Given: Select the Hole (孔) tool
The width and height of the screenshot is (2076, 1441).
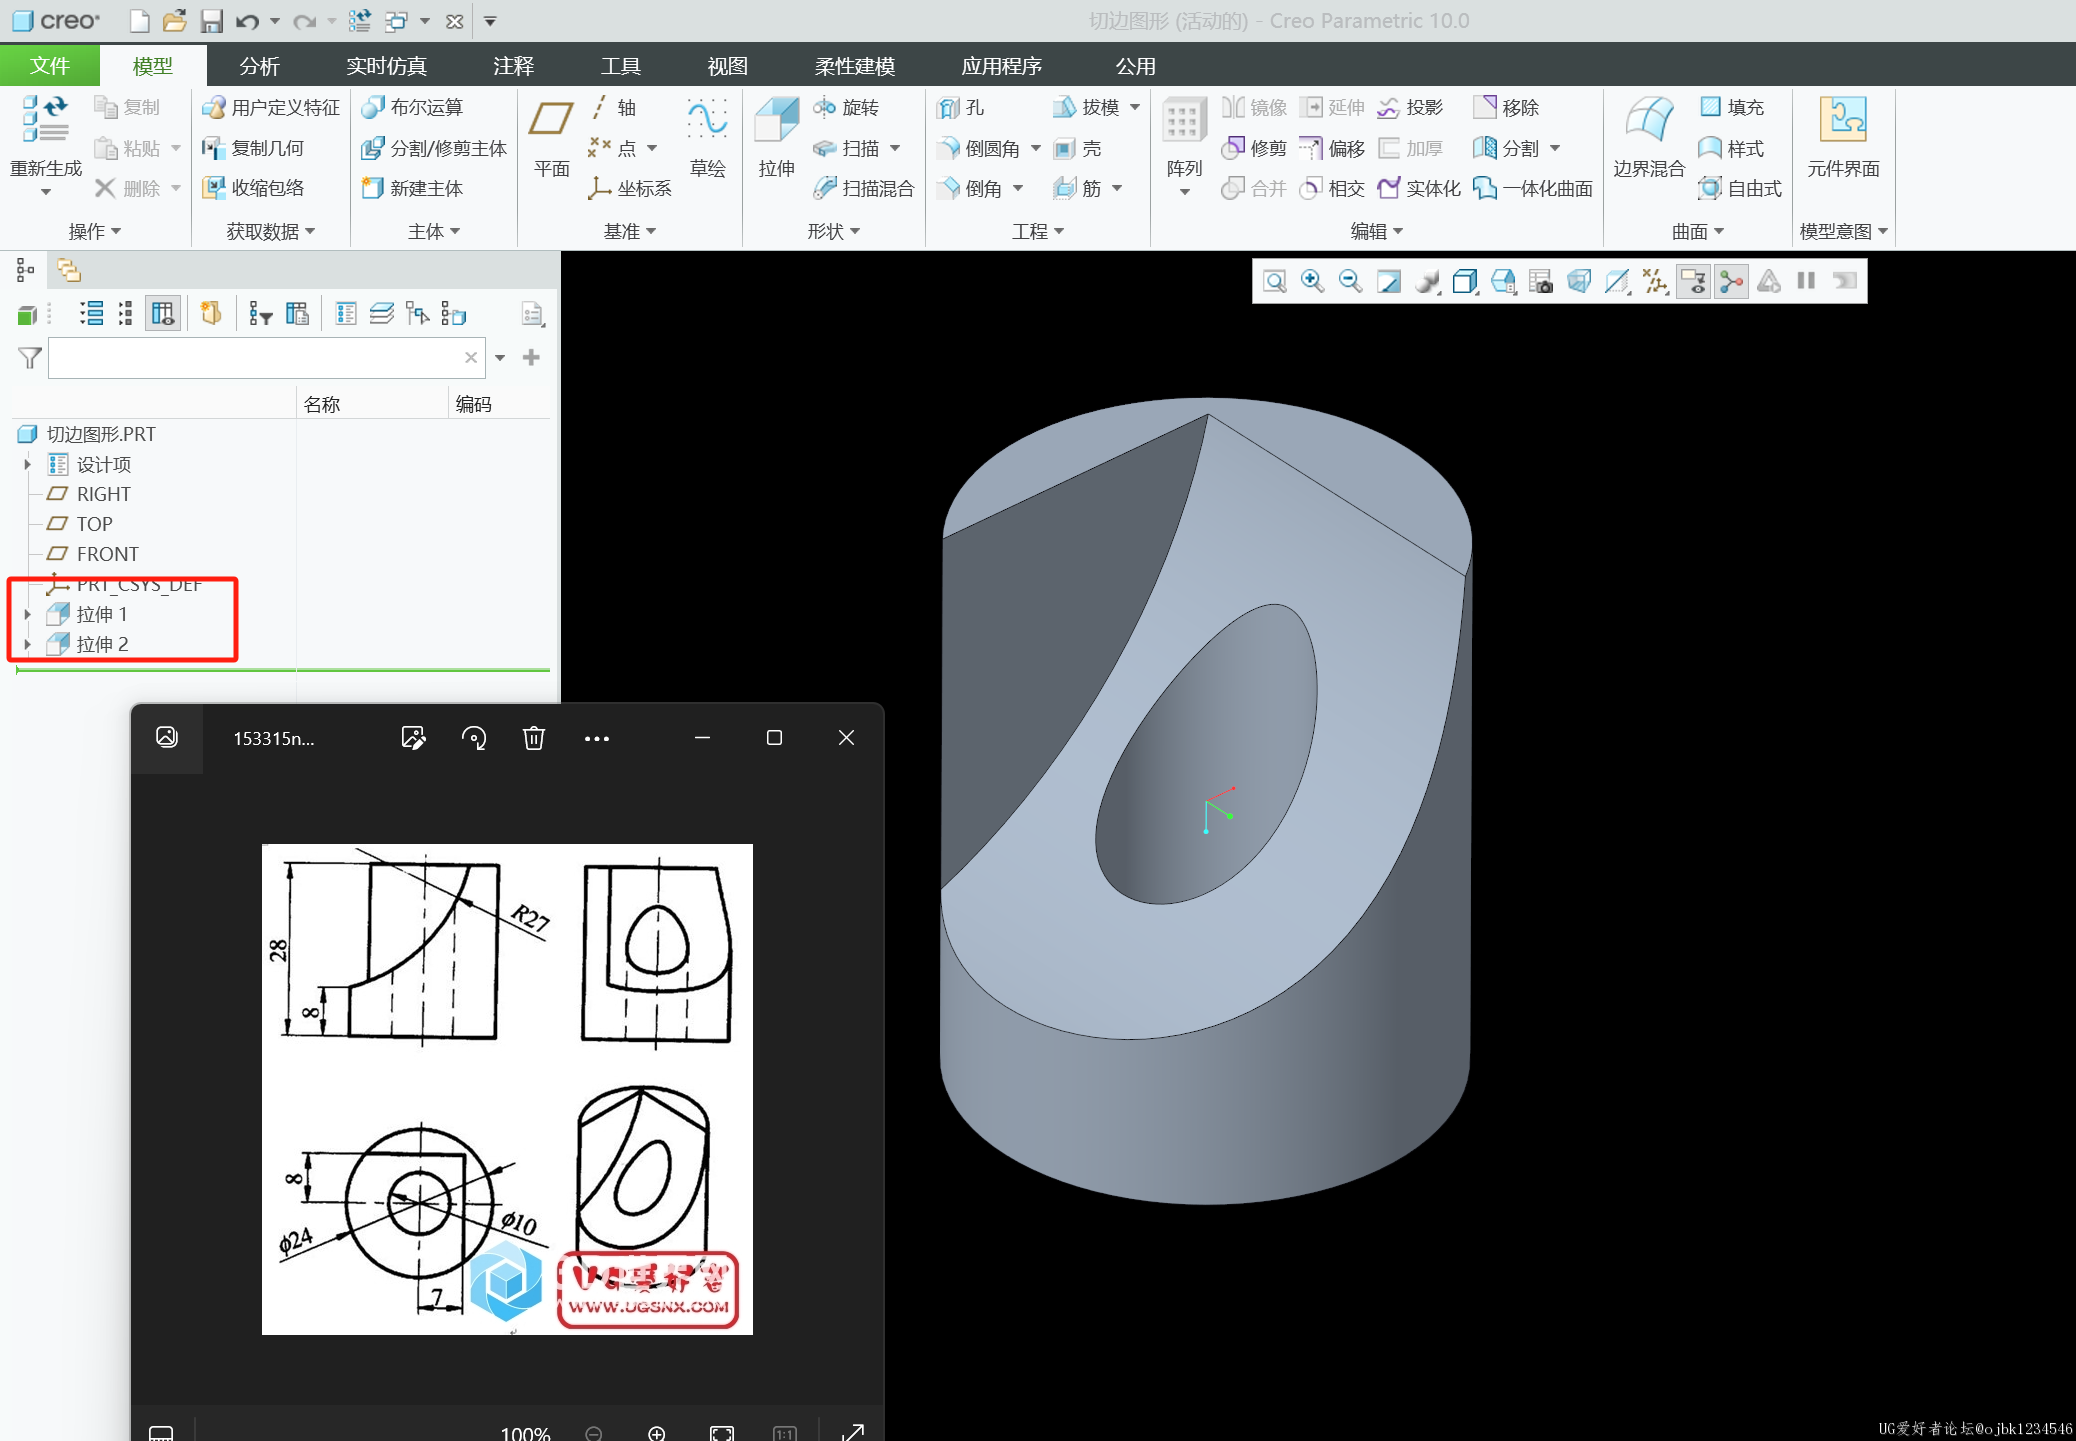Looking at the screenshot, I should 961,107.
